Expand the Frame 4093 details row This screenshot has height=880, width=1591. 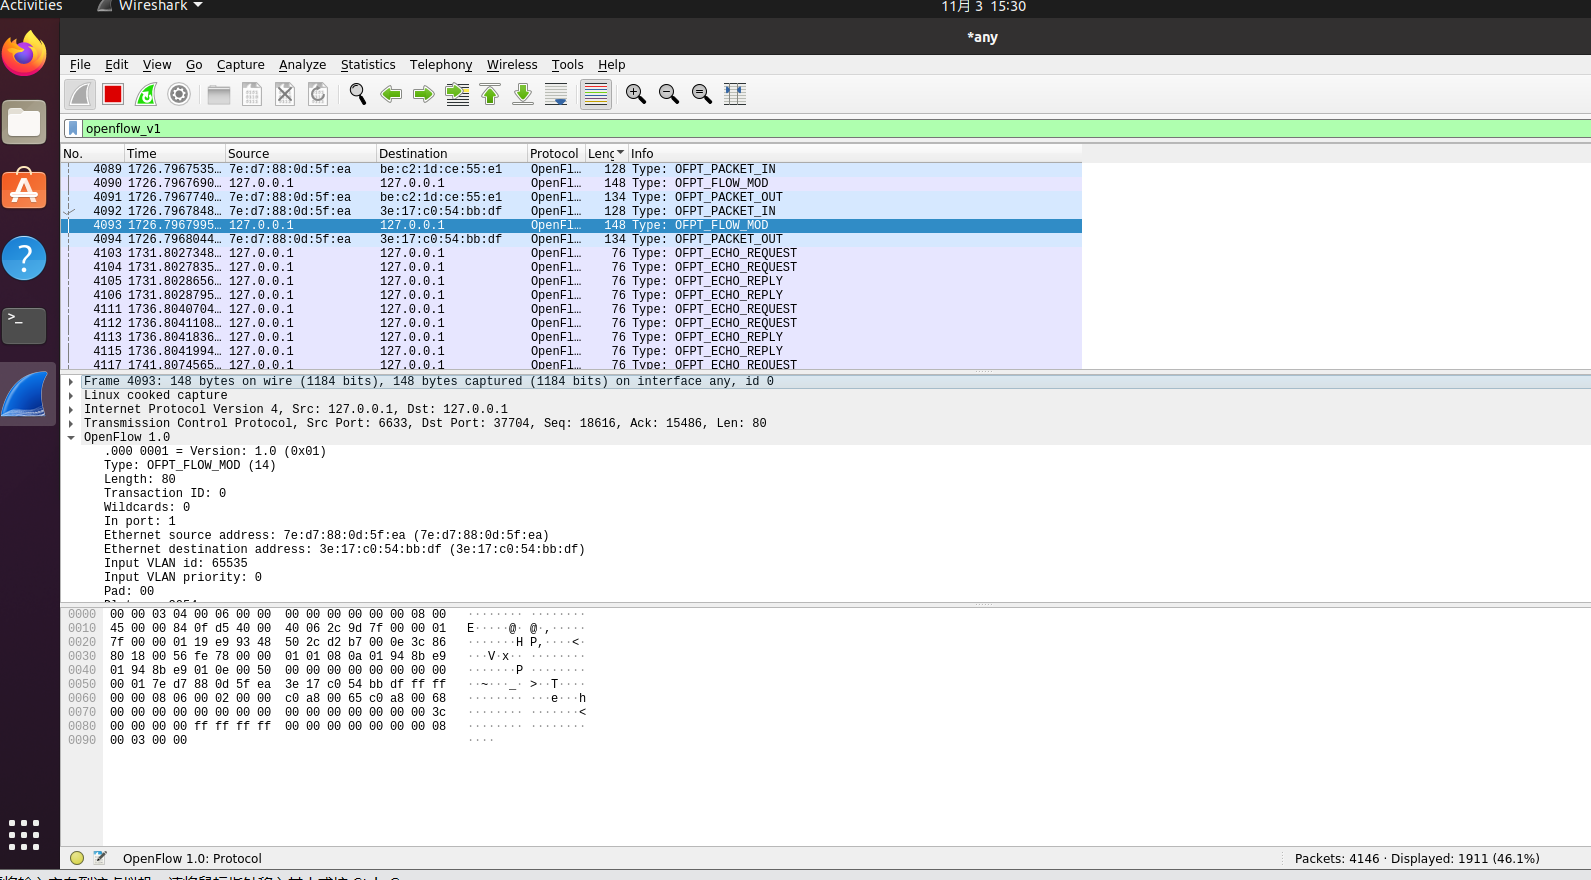click(71, 382)
